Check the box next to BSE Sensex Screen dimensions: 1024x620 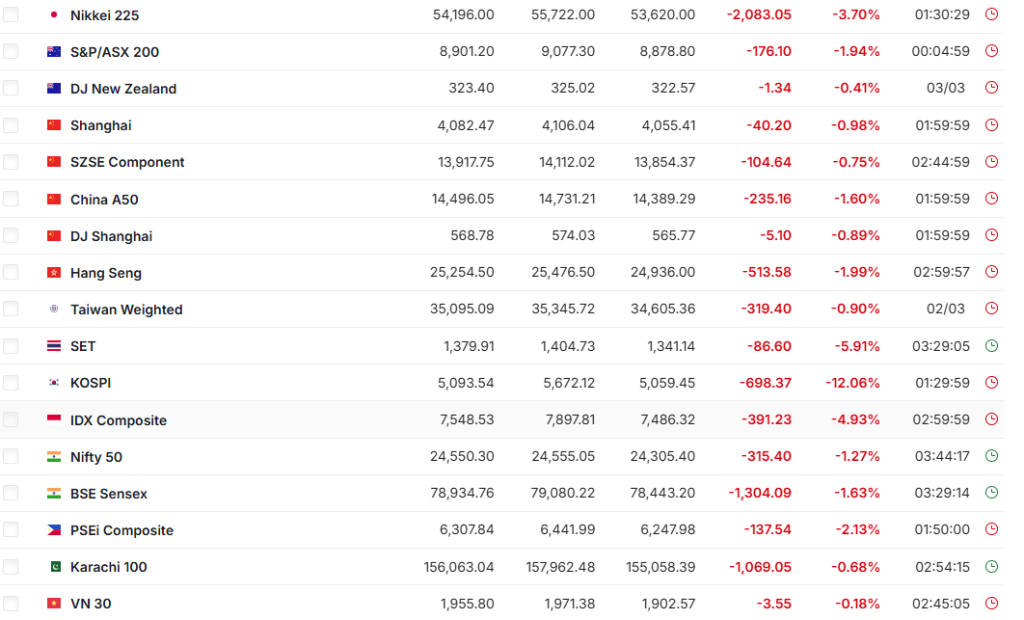tap(11, 493)
